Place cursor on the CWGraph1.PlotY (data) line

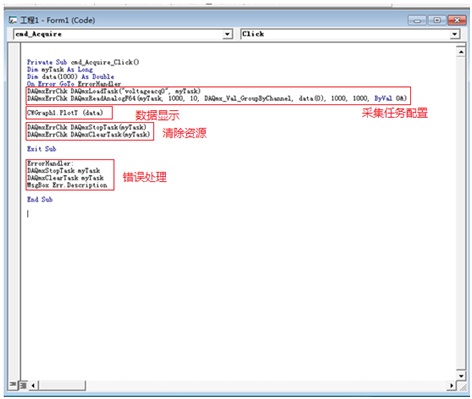click(x=65, y=113)
